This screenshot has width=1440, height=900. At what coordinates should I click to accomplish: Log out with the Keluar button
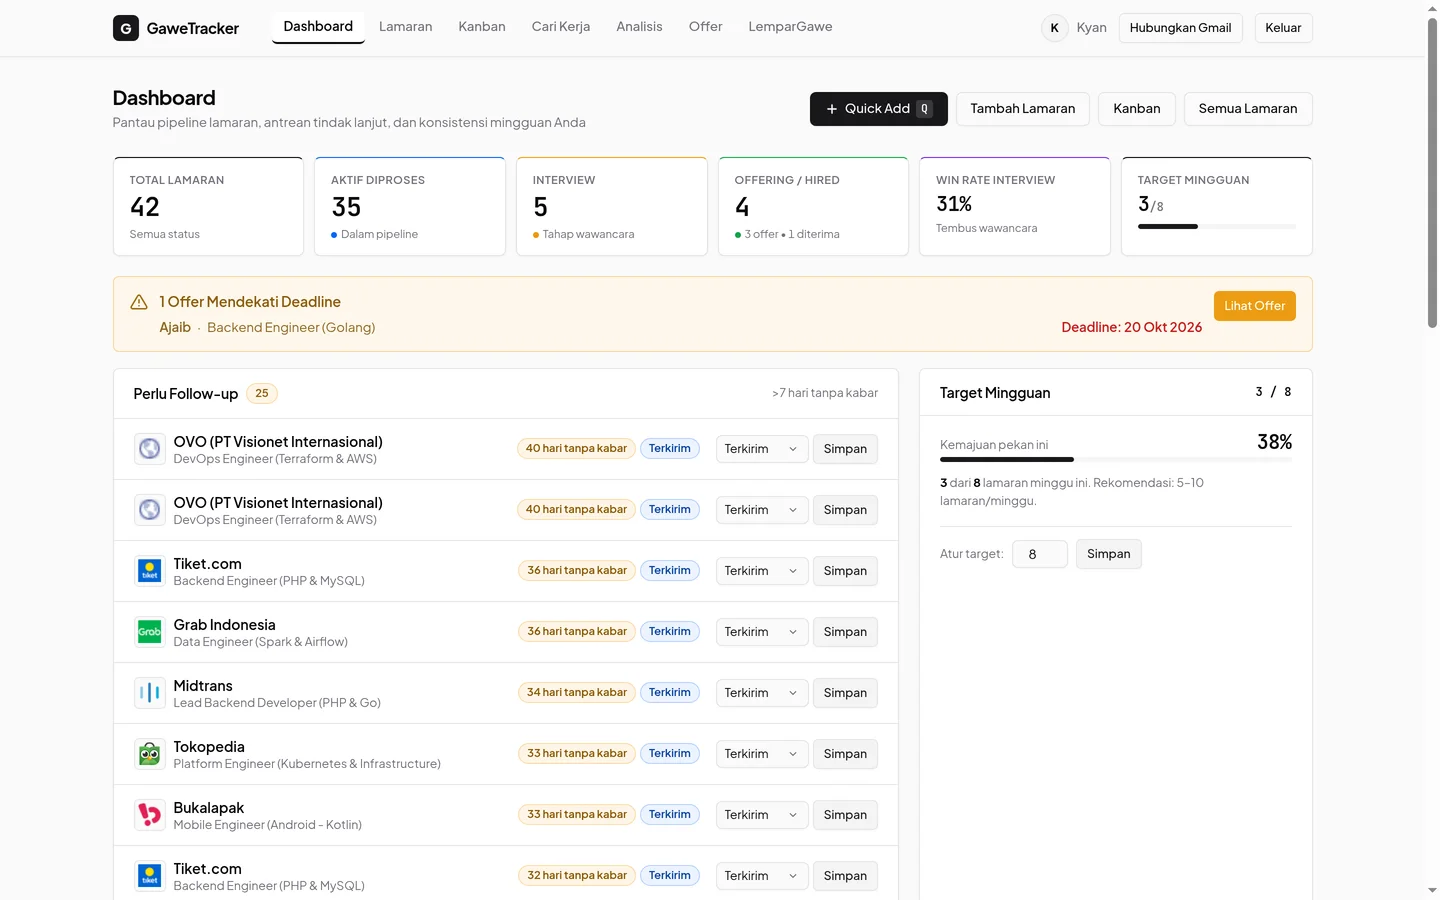(x=1283, y=28)
